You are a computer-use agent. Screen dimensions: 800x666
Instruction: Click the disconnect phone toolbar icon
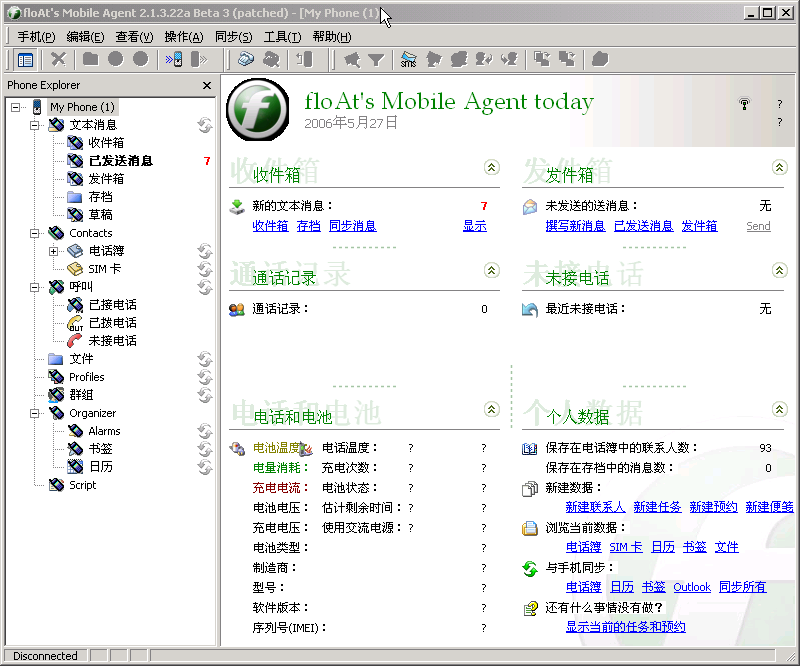click(199, 60)
